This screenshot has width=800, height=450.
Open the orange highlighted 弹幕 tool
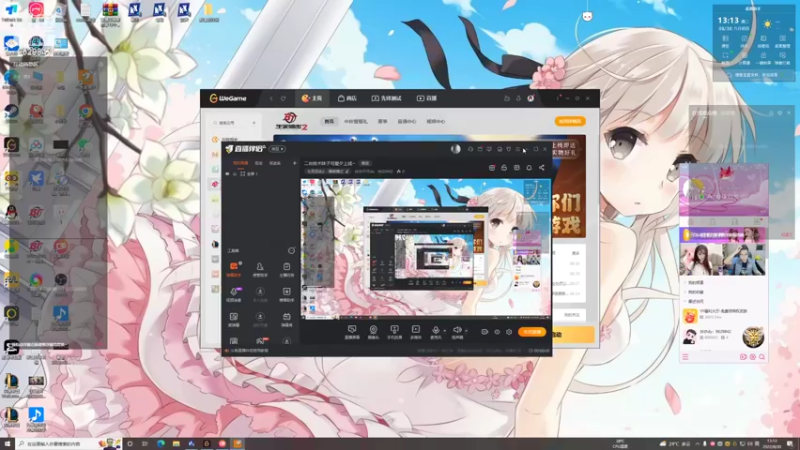(234, 269)
